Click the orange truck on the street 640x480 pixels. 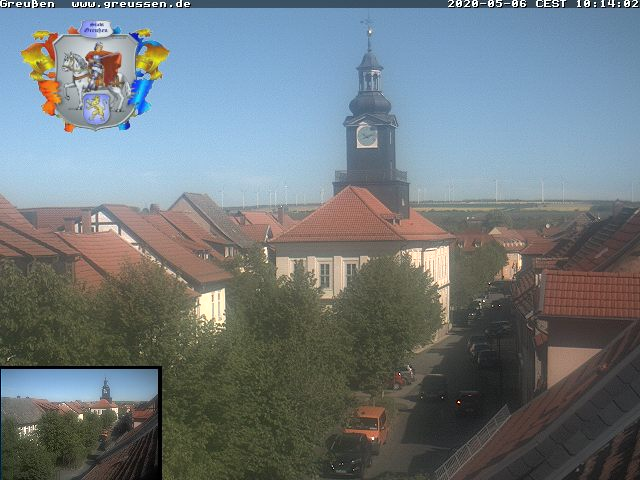(x=367, y=426)
